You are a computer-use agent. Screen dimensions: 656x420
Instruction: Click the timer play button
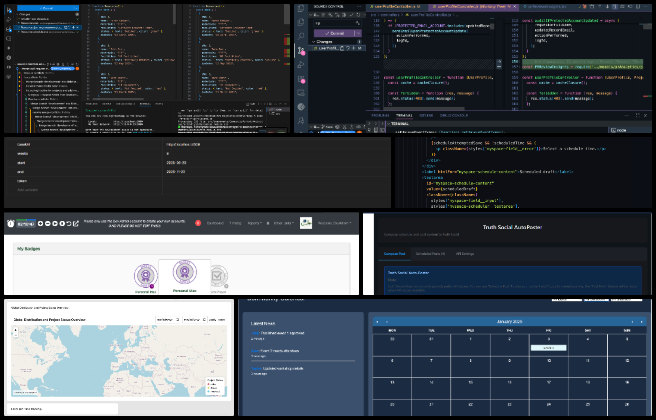55,223
